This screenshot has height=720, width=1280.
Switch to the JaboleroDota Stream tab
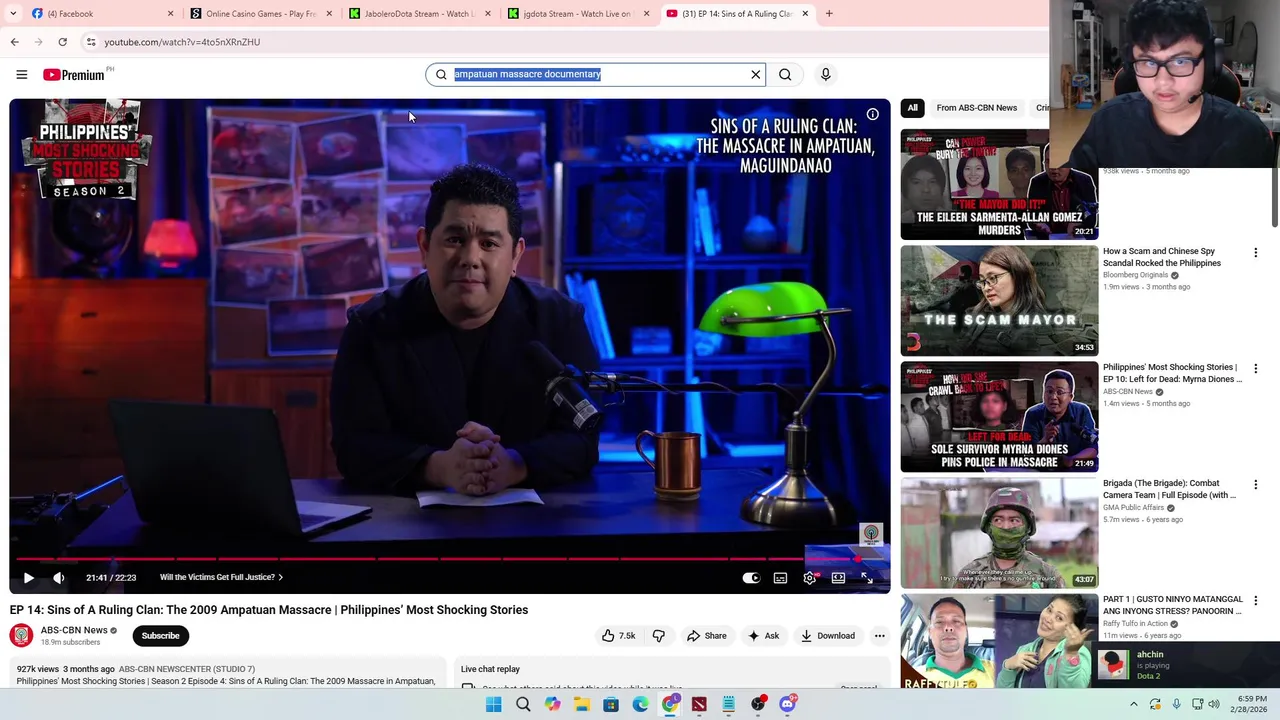tap(420, 14)
